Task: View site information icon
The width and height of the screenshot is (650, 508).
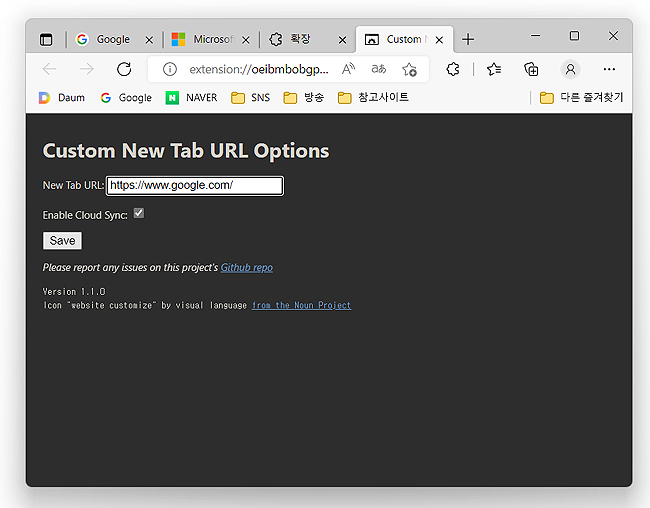Action: click(170, 69)
